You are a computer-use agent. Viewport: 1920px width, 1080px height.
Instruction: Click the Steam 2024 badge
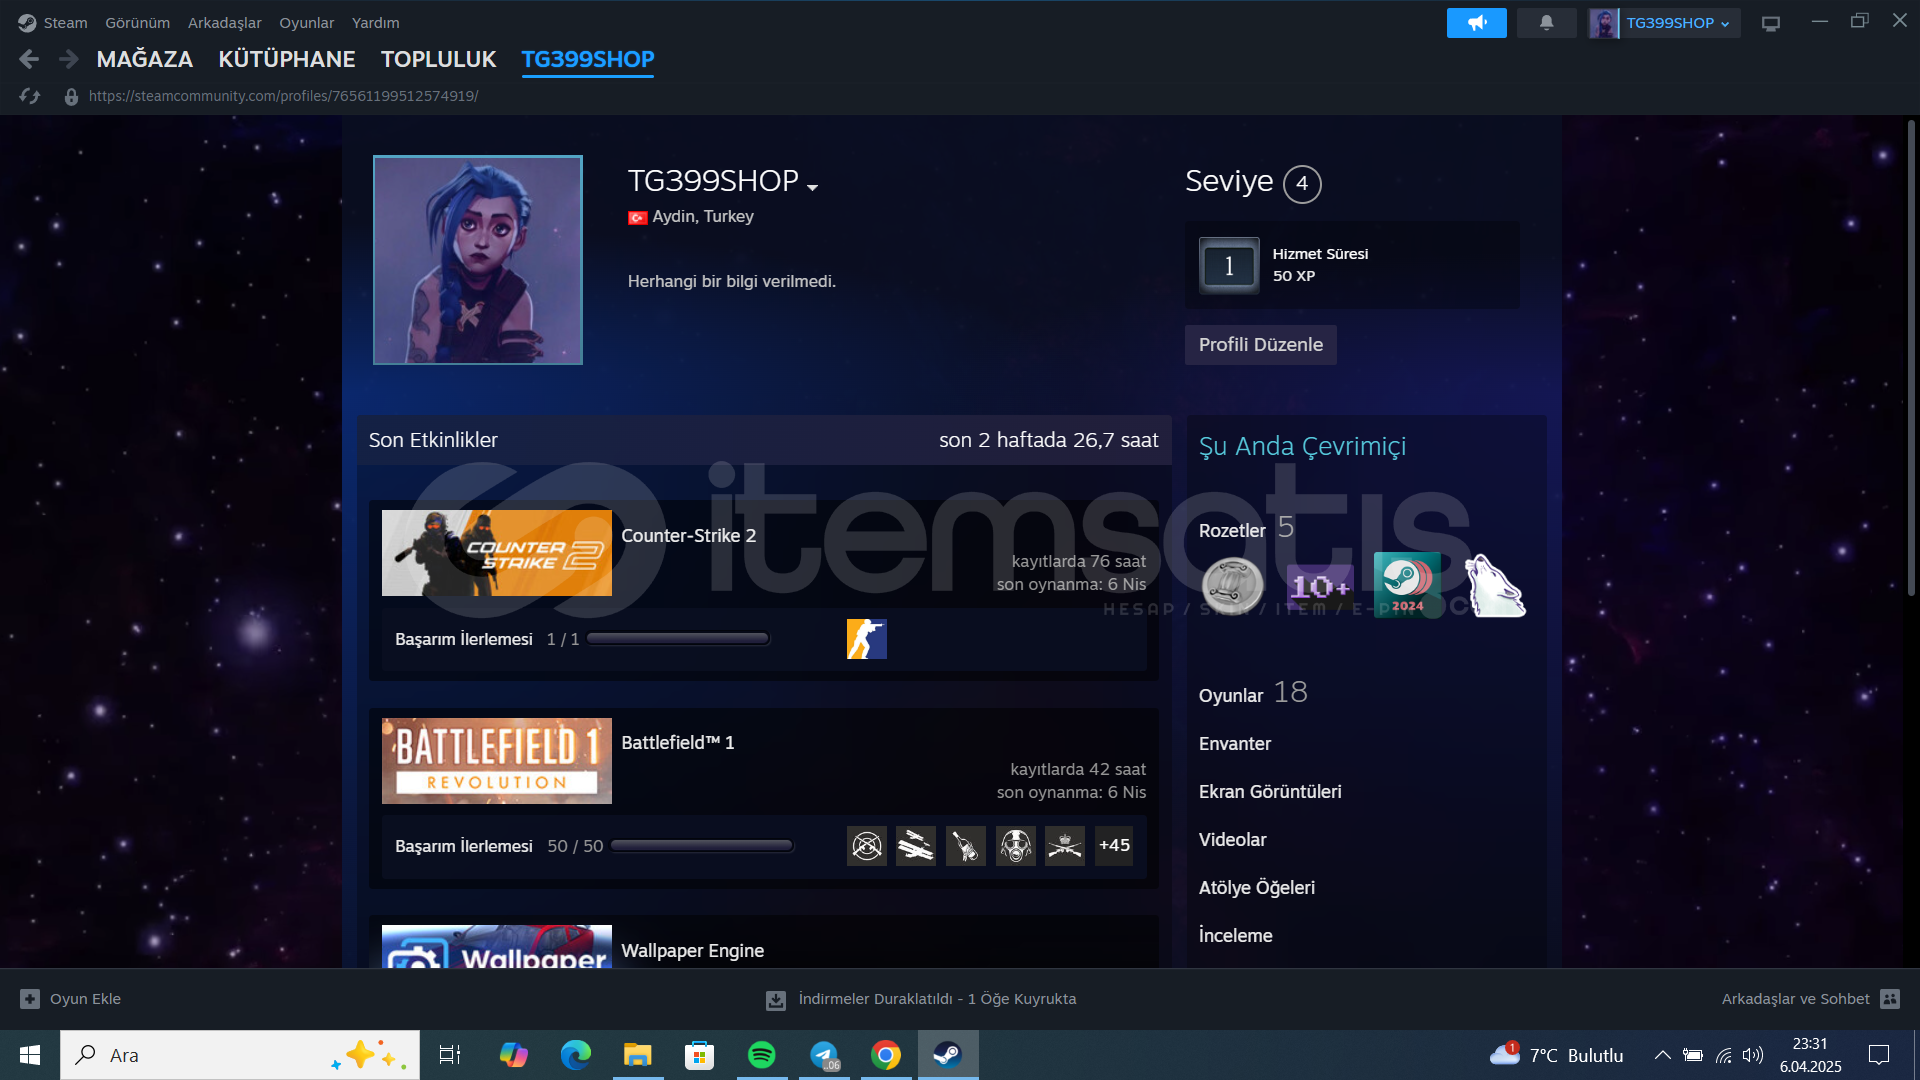(x=1407, y=585)
